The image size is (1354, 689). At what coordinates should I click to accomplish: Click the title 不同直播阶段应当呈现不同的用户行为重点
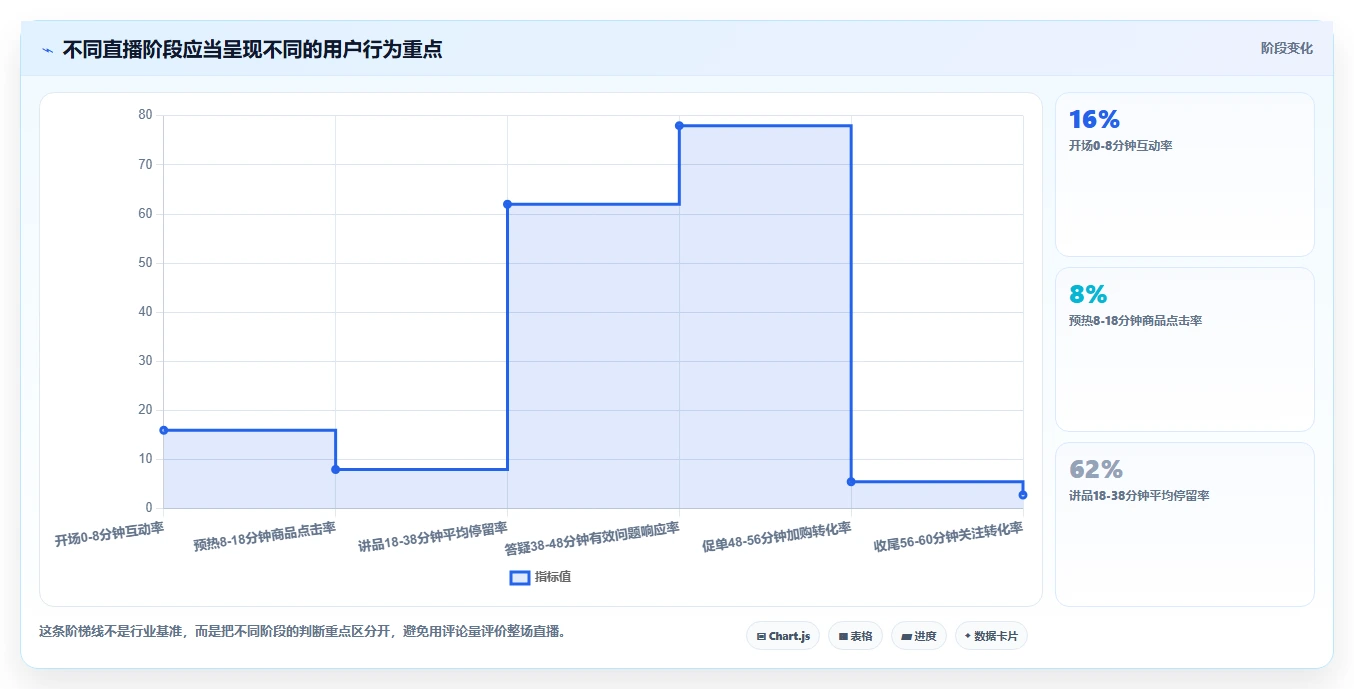click(x=252, y=49)
